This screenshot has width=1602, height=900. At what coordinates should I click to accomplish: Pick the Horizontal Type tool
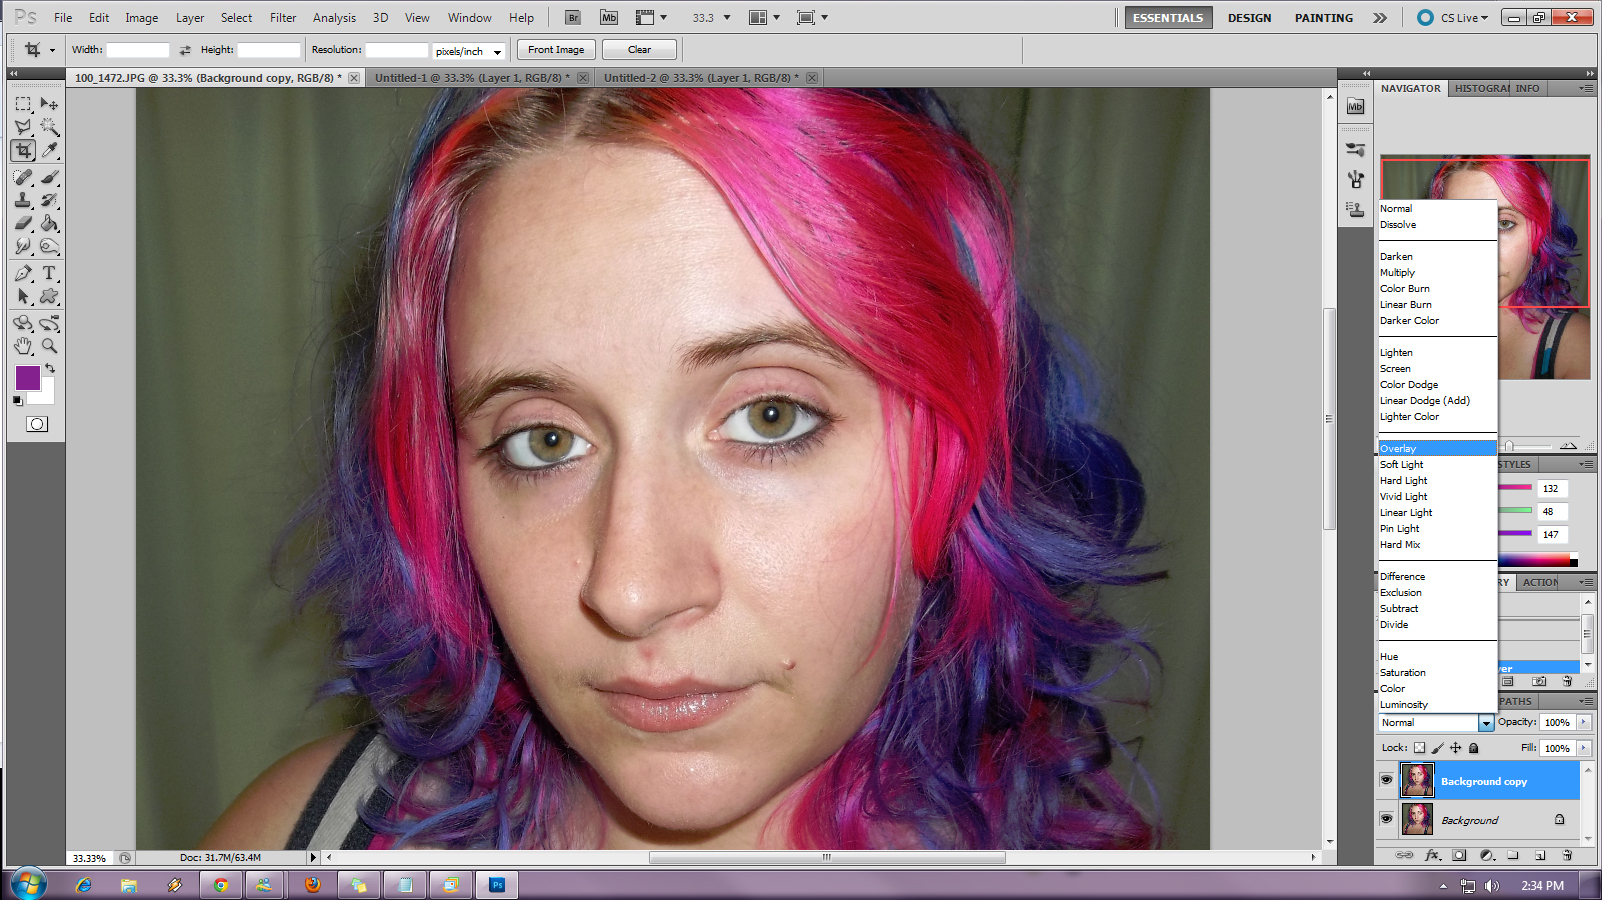[x=49, y=273]
